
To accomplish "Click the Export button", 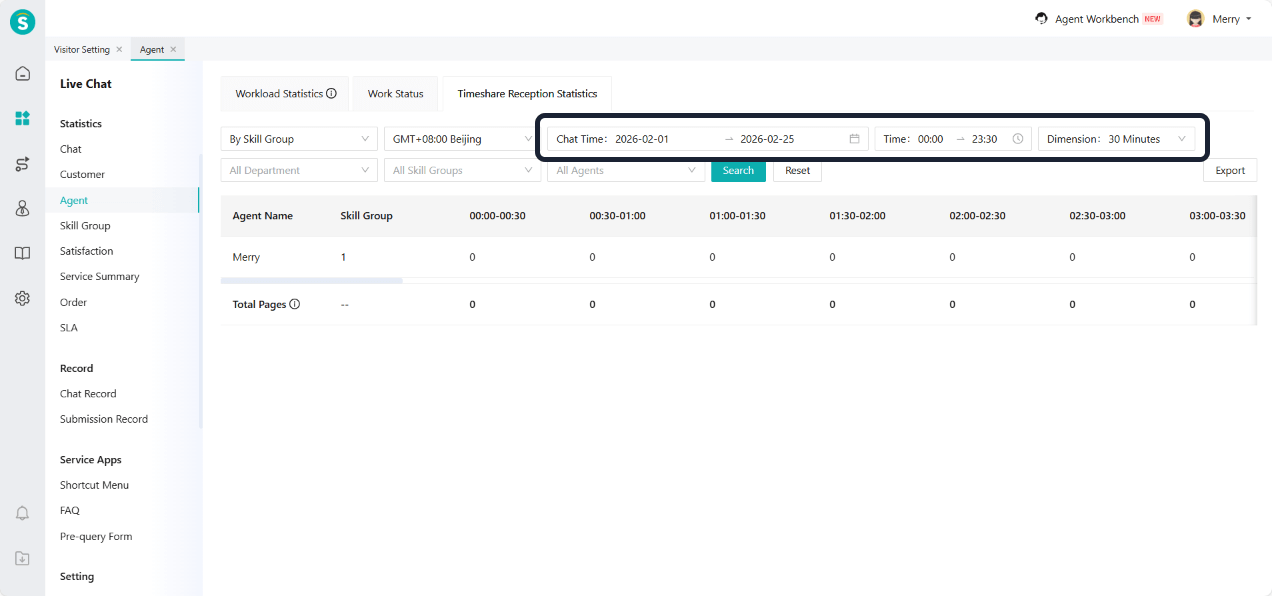I will coord(1229,171).
